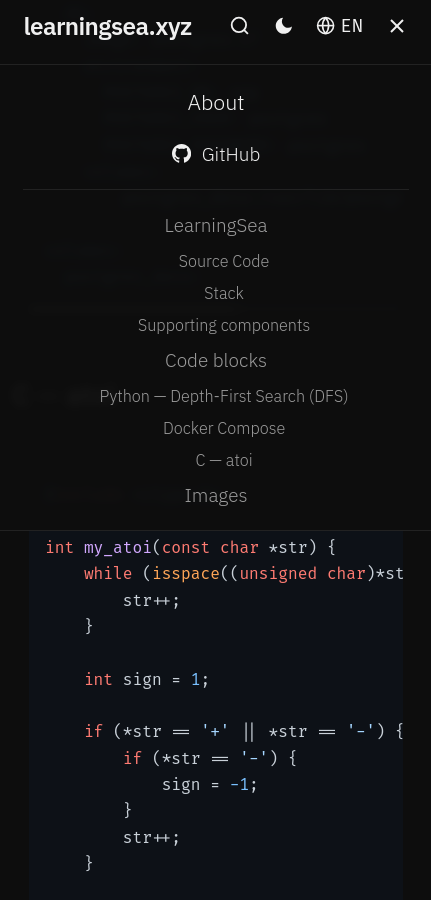The image size is (431, 900).
Task: Click the GitHub octocat icon
Action: [x=181, y=154]
